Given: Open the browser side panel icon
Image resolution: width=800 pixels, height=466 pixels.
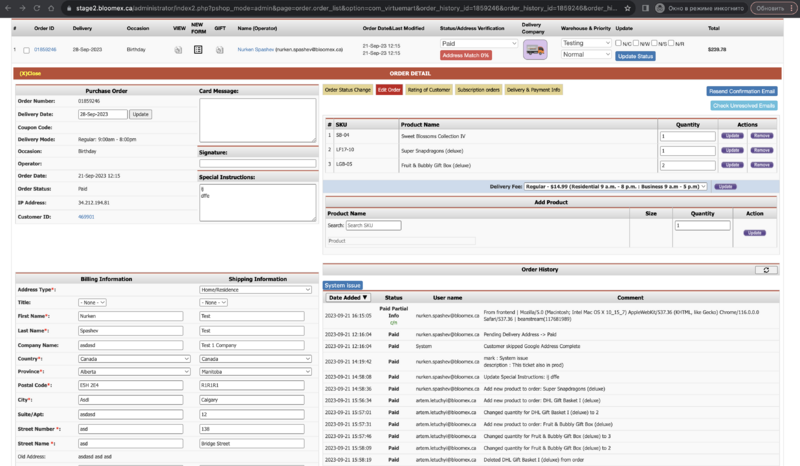Looking at the screenshot, I should (645, 8).
